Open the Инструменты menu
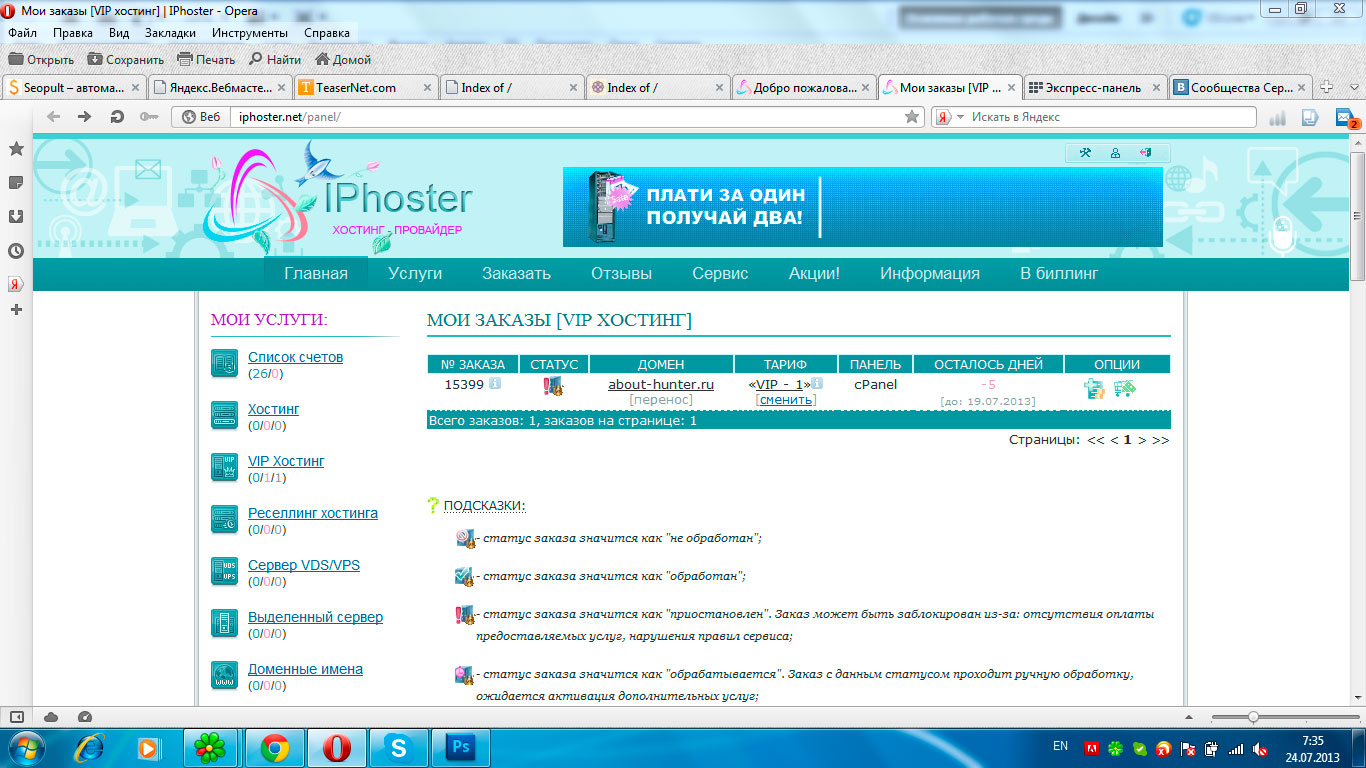 coord(250,32)
